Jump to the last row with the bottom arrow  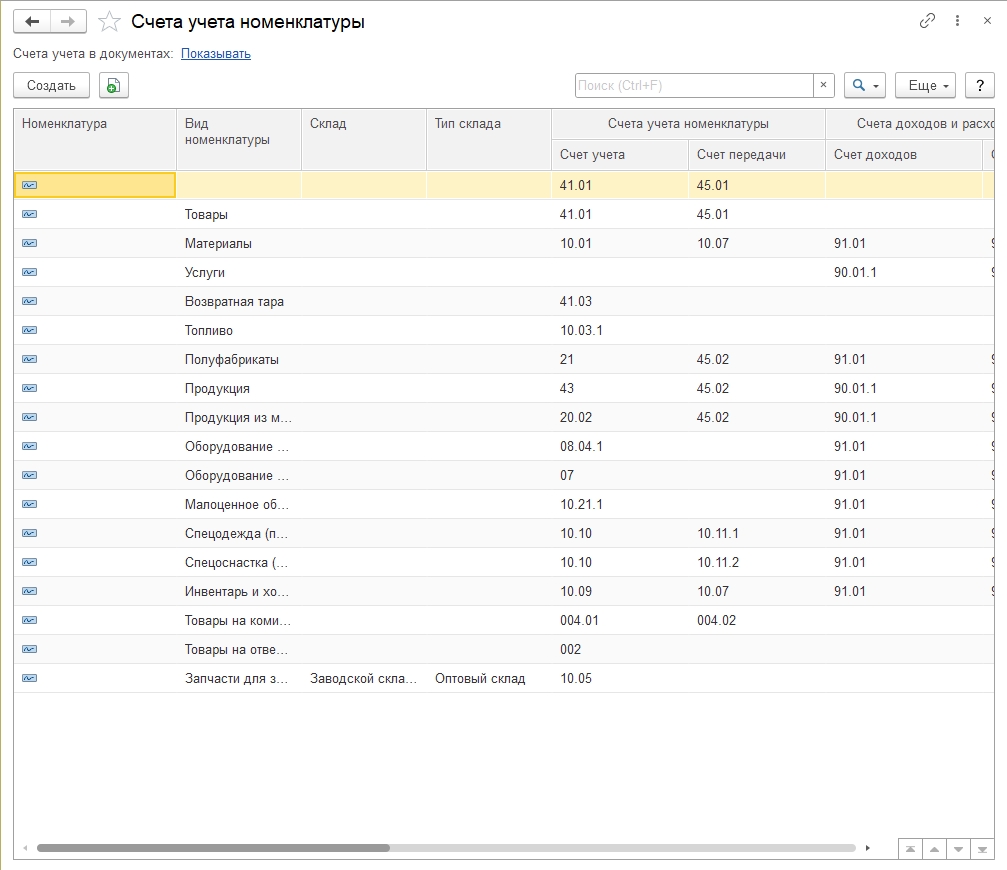coord(982,849)
